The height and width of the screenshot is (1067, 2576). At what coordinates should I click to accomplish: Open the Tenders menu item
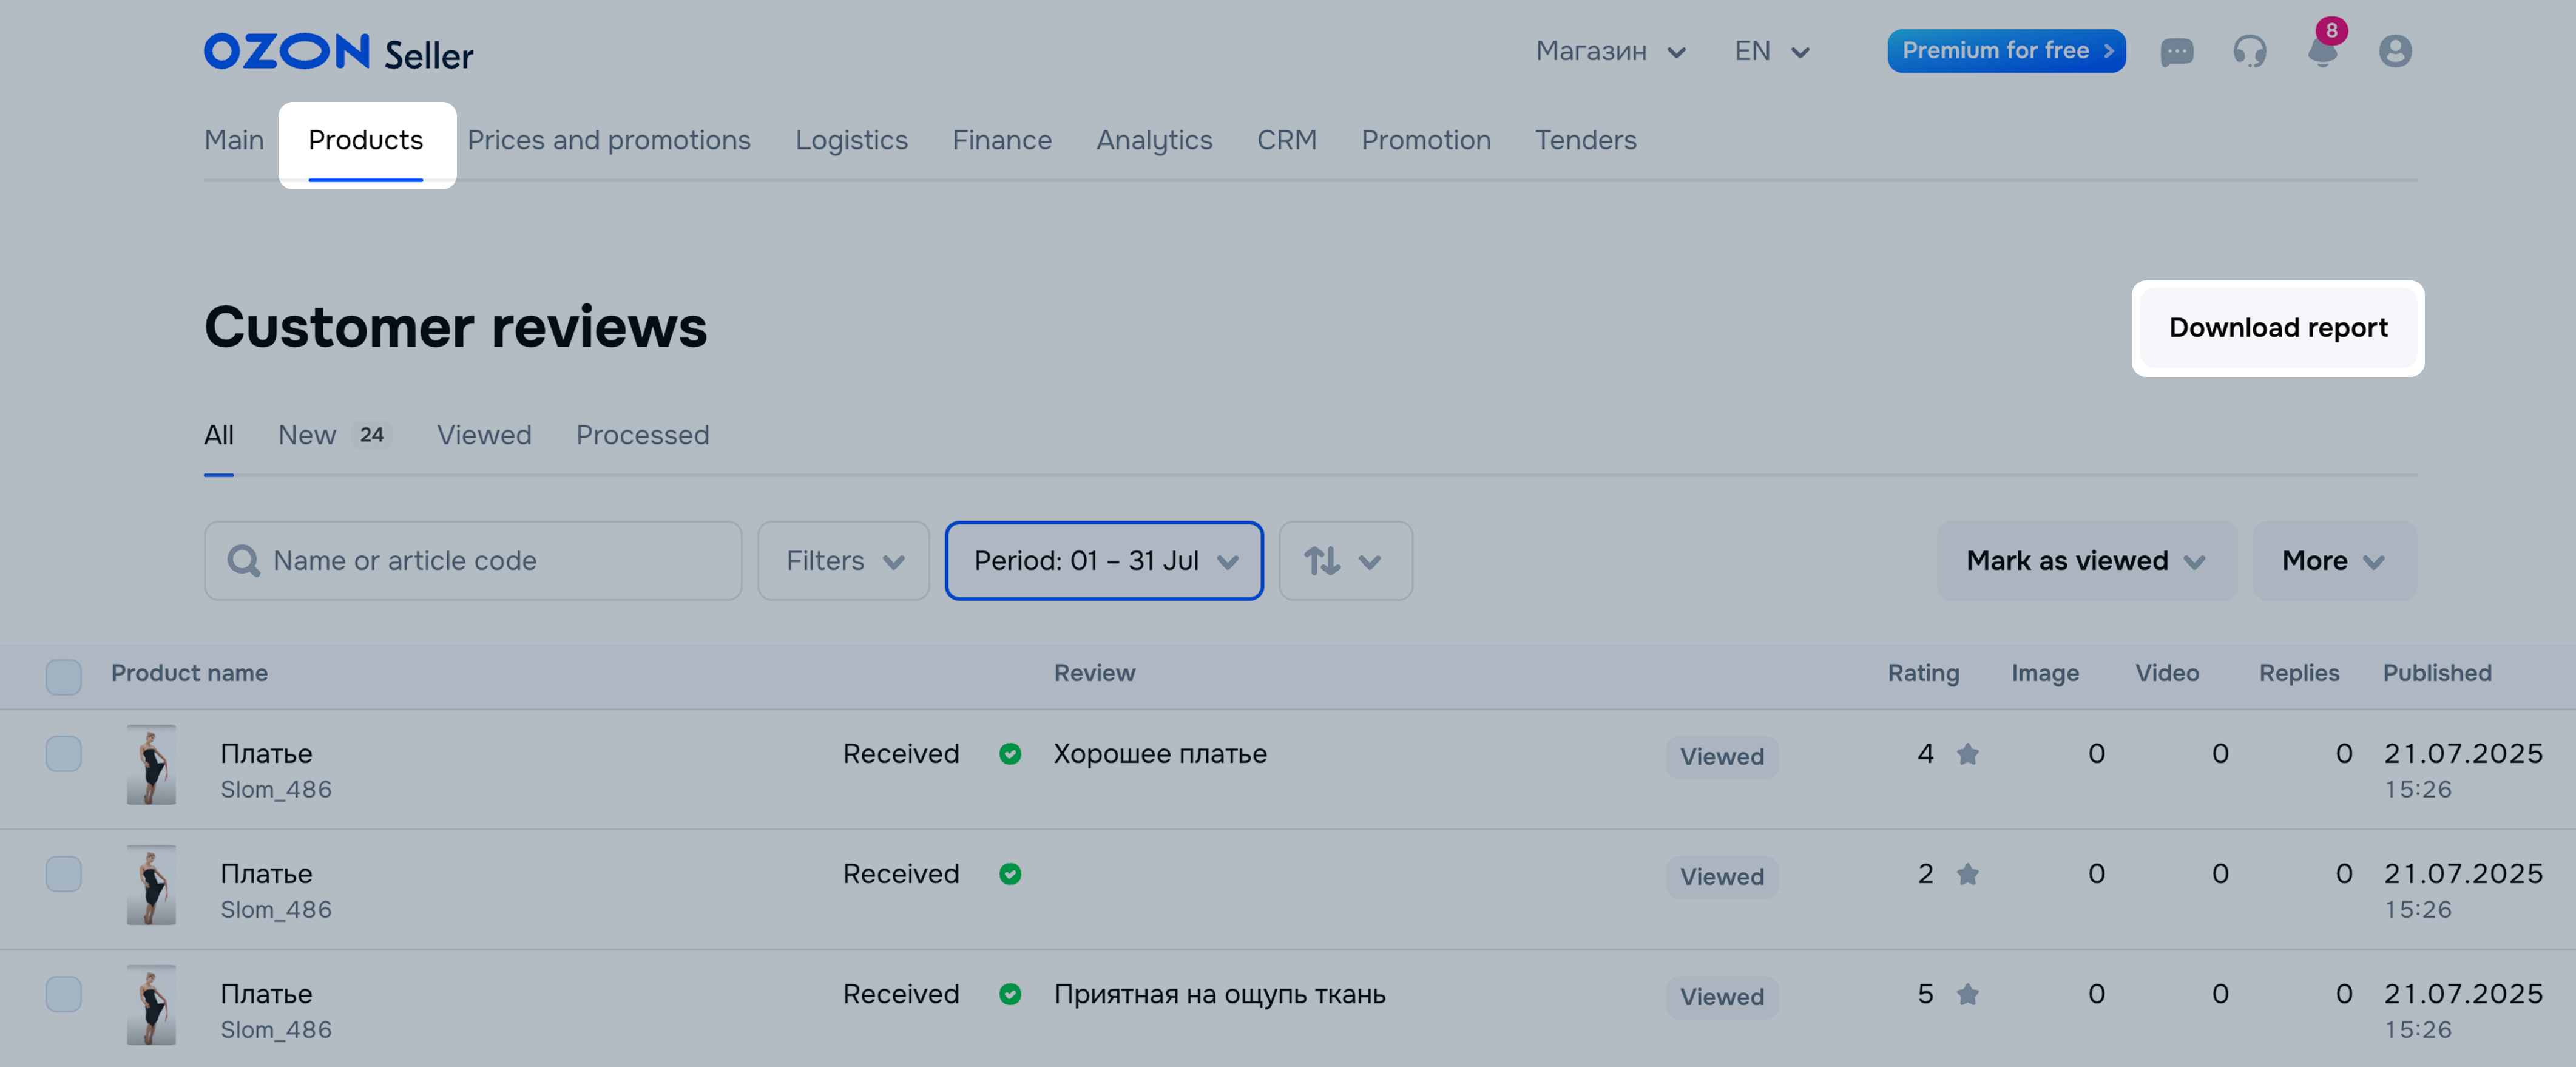pyautogui.click(x=1586, y=140)
